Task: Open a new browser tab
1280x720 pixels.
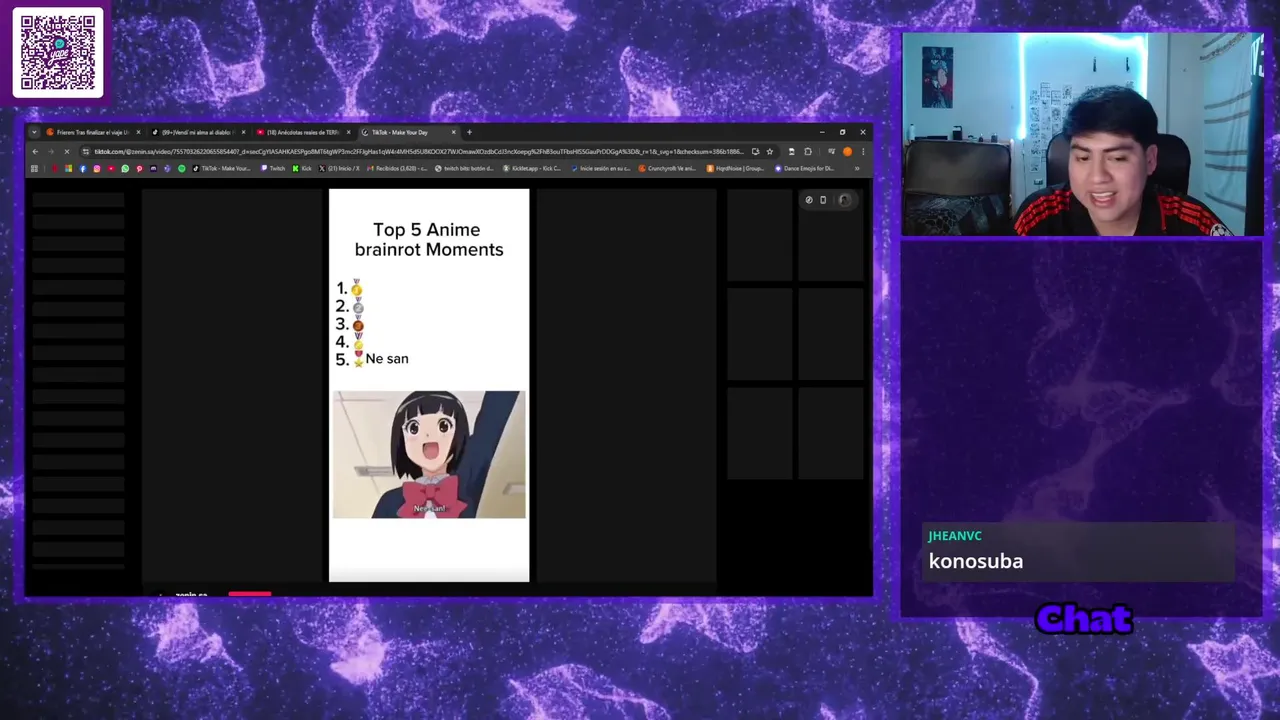Action: [x=469, y=132]
